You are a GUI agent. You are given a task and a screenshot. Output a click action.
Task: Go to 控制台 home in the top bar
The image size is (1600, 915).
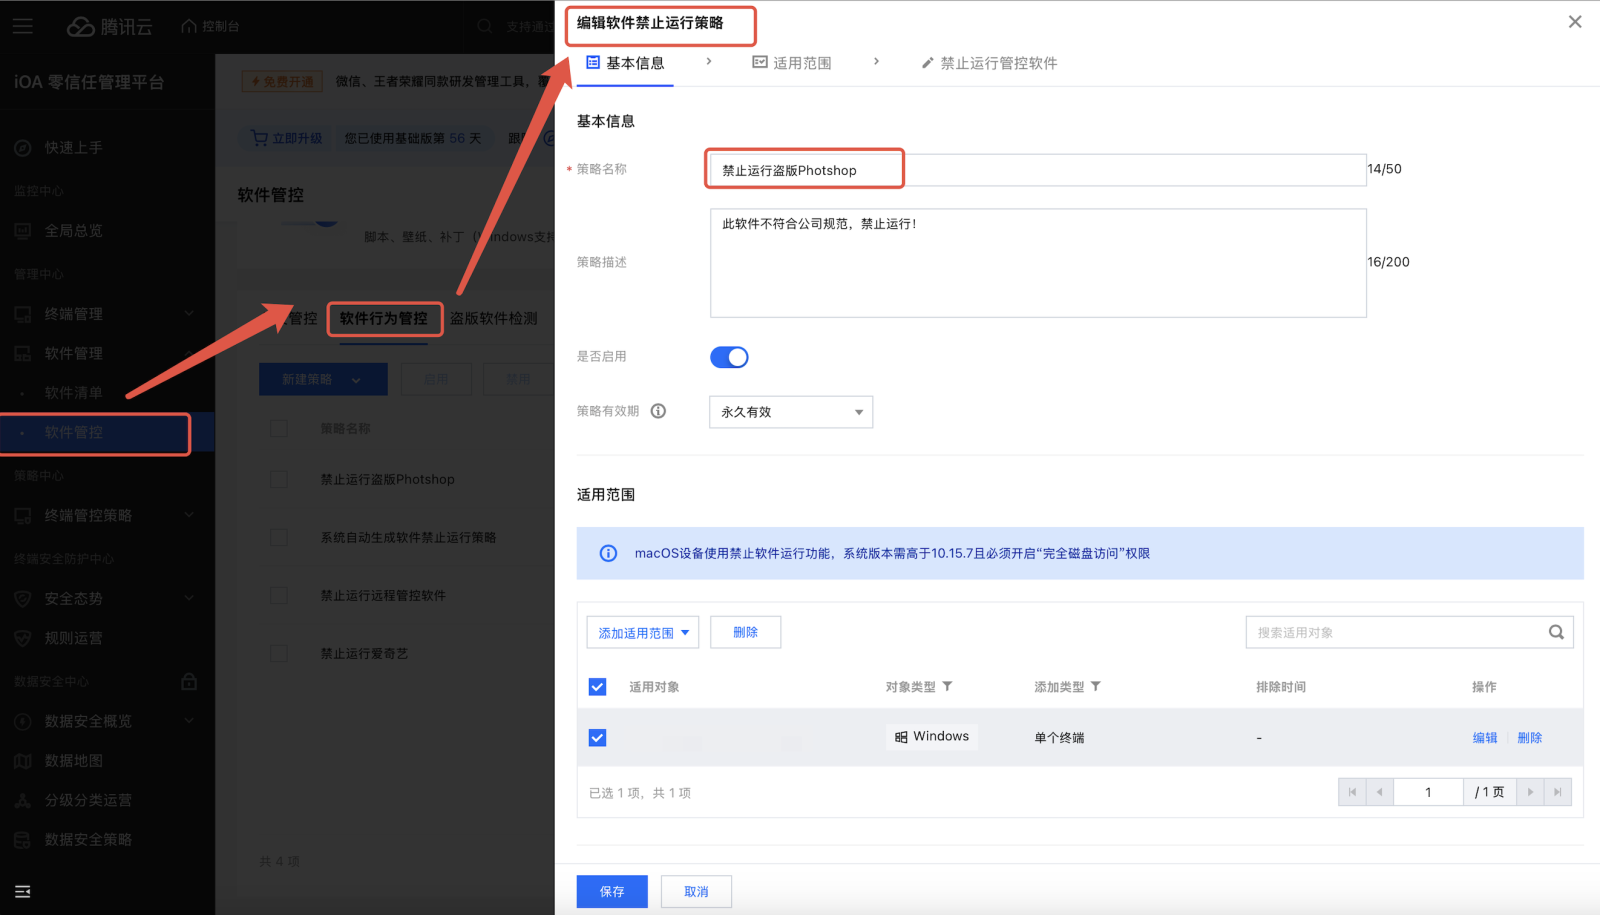(210, 27)
